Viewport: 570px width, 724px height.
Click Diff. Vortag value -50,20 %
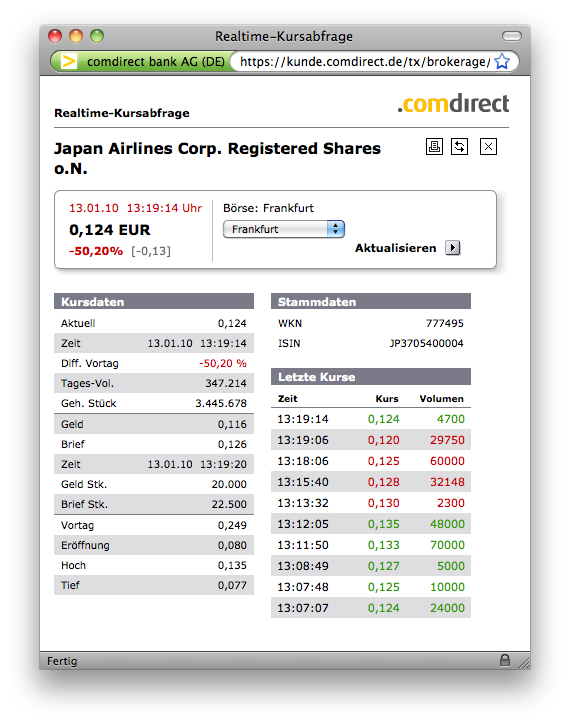point(223,363)
